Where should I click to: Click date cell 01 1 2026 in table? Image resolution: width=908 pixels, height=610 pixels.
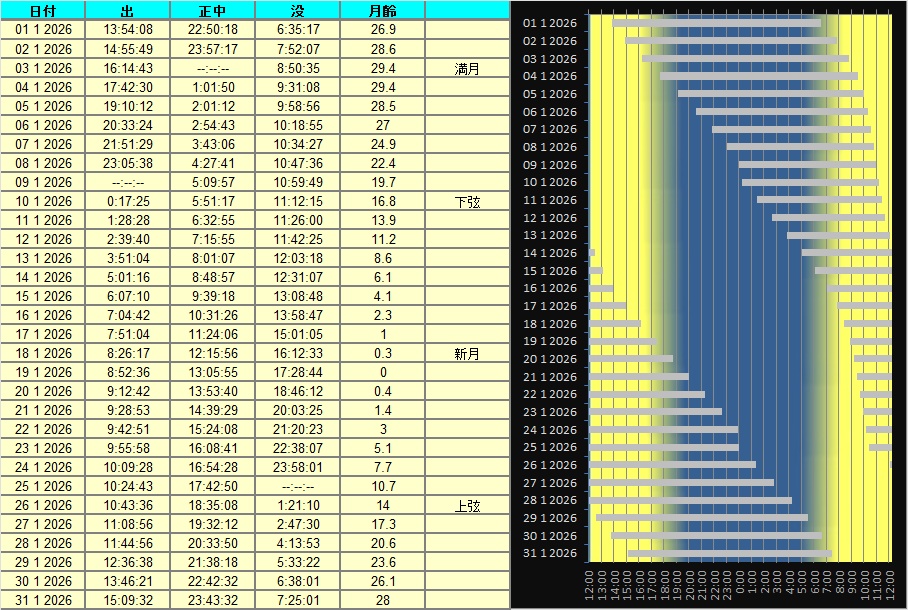(43, 30)
